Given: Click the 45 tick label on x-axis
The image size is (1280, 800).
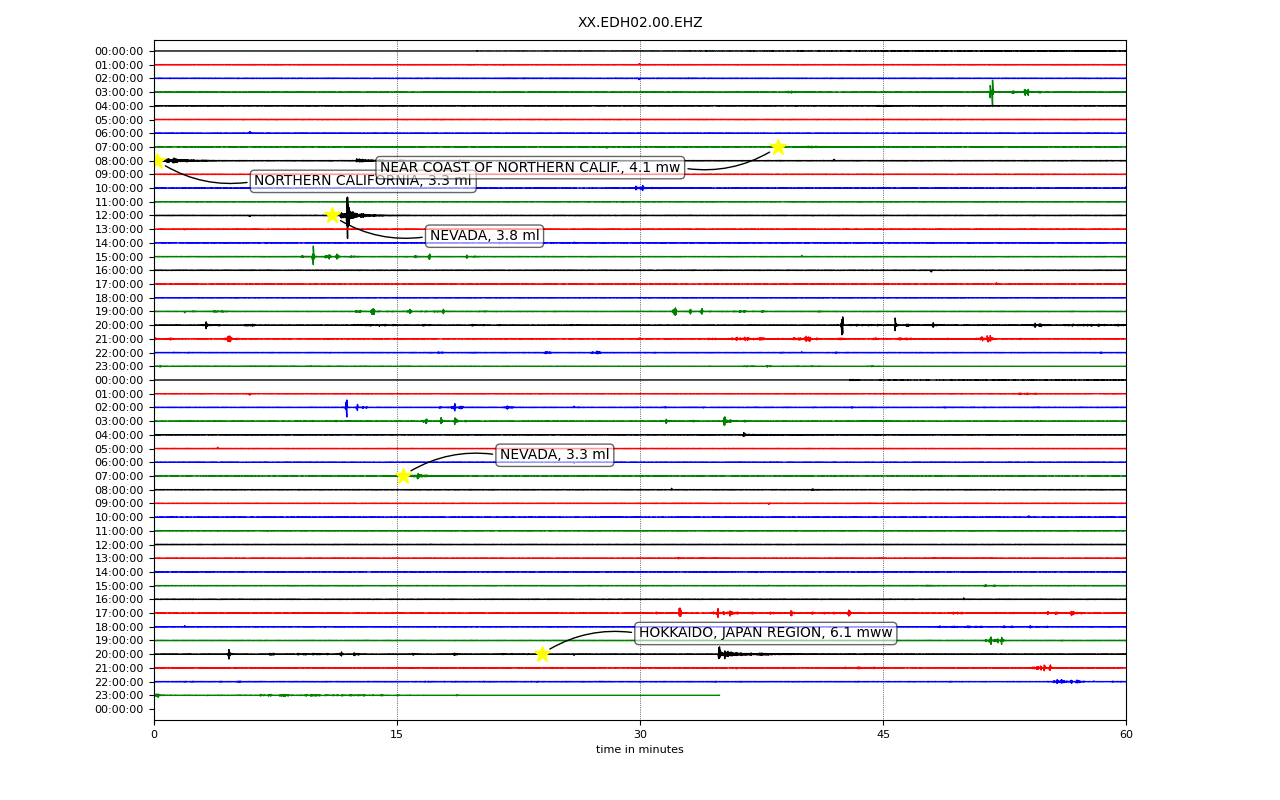Looking at the screenshot, I should coord(883,735).
